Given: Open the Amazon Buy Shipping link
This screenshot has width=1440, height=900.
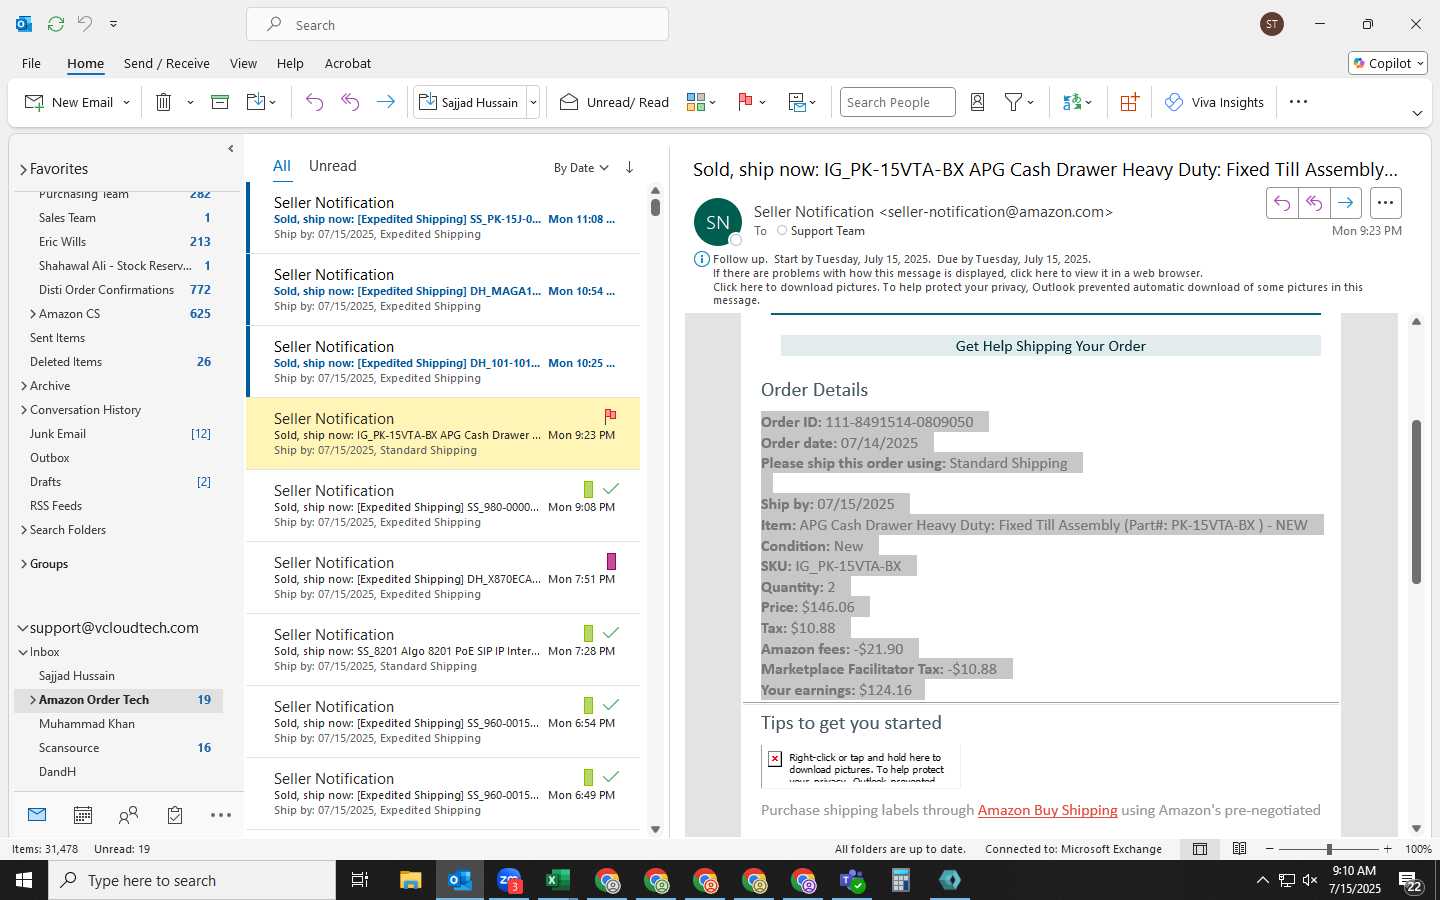Looking at the screenshot, I should 1047,810.
